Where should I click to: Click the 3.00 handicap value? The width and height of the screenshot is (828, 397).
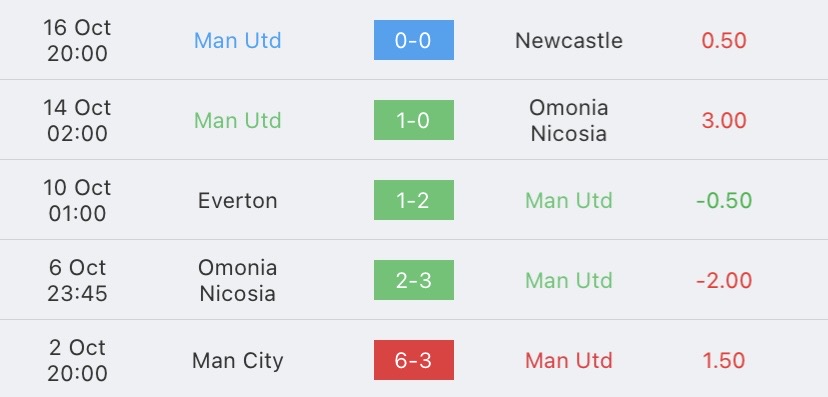pyautogui.click(x=724, y=120)
